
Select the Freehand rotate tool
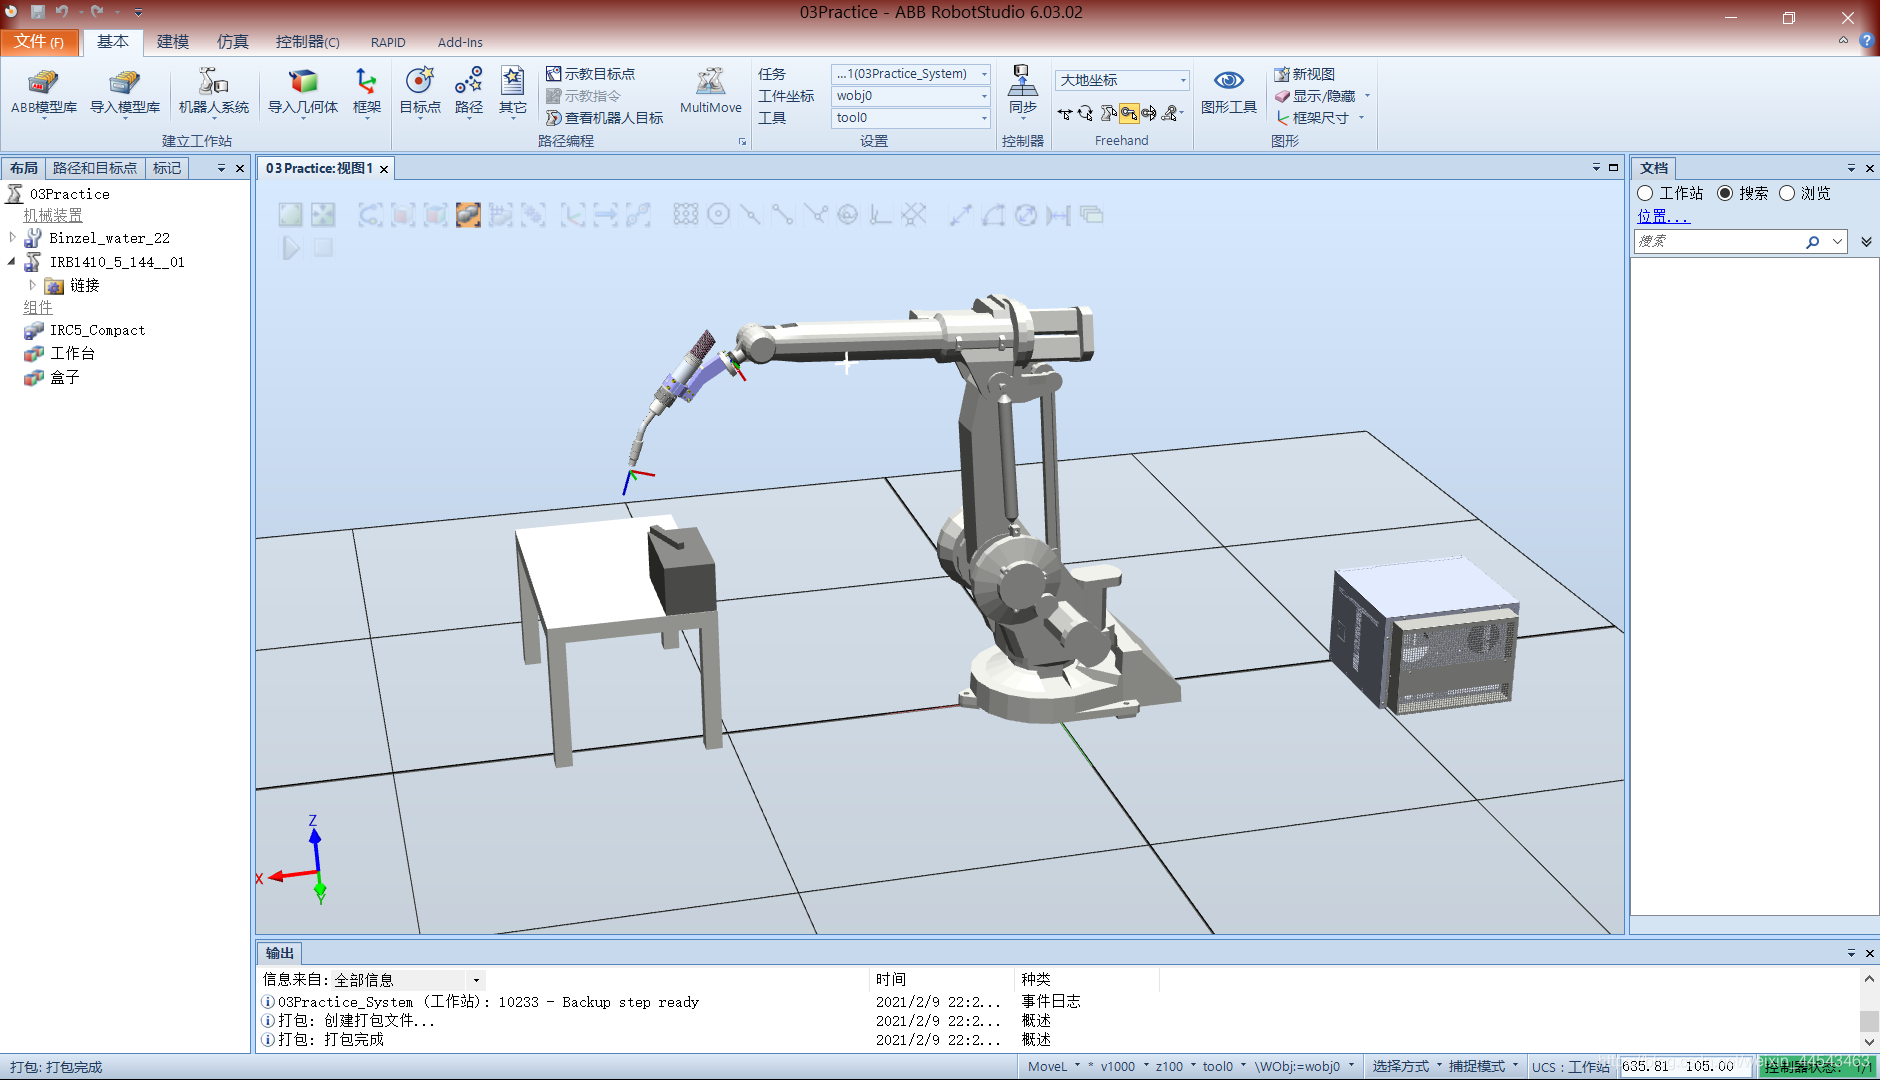pos(1086,113)
